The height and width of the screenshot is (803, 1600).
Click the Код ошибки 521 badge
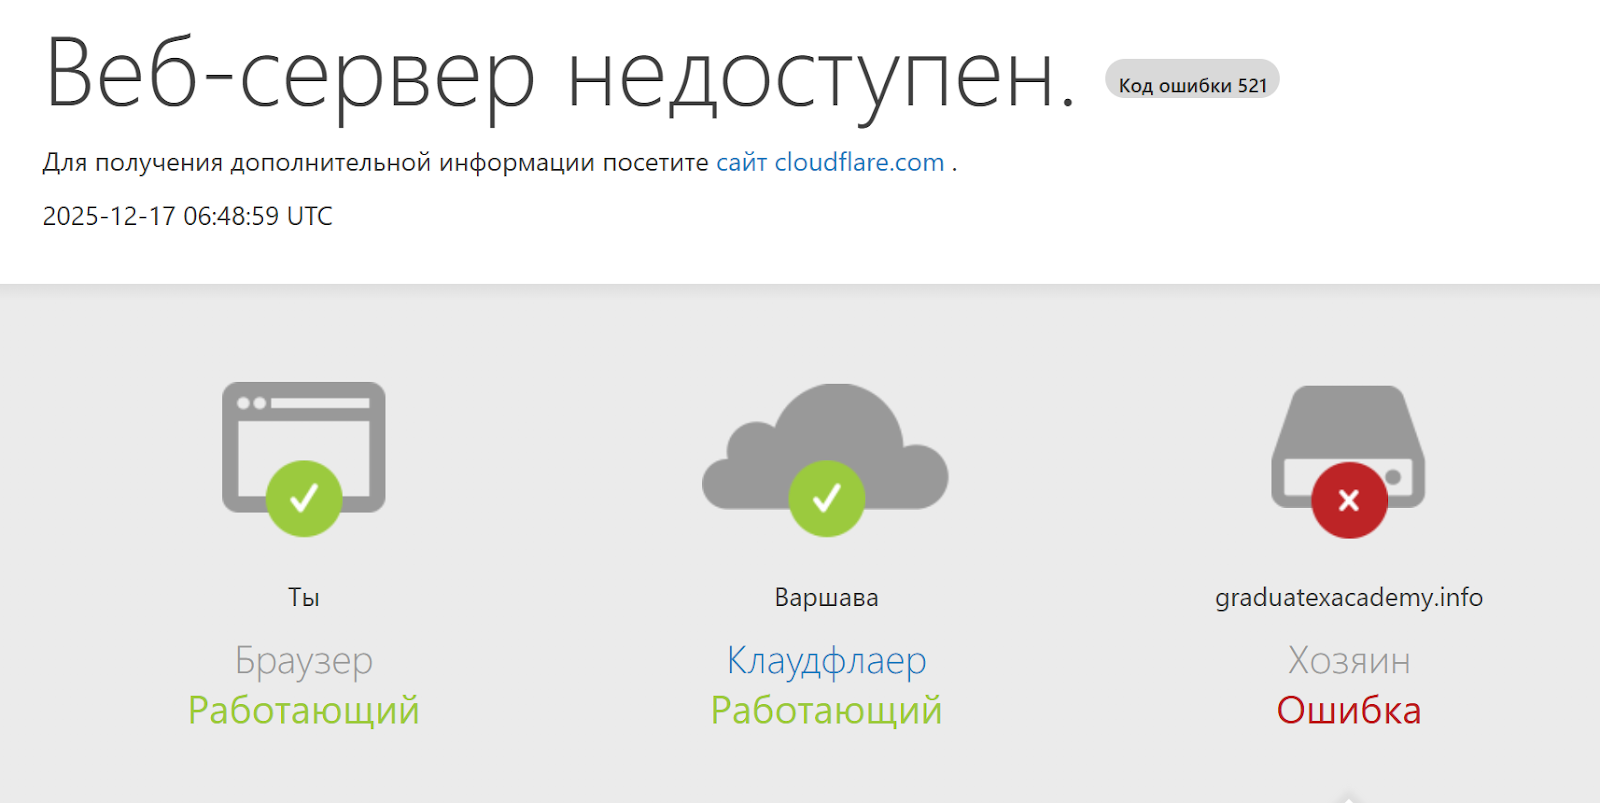click(x=1192, y=85)
